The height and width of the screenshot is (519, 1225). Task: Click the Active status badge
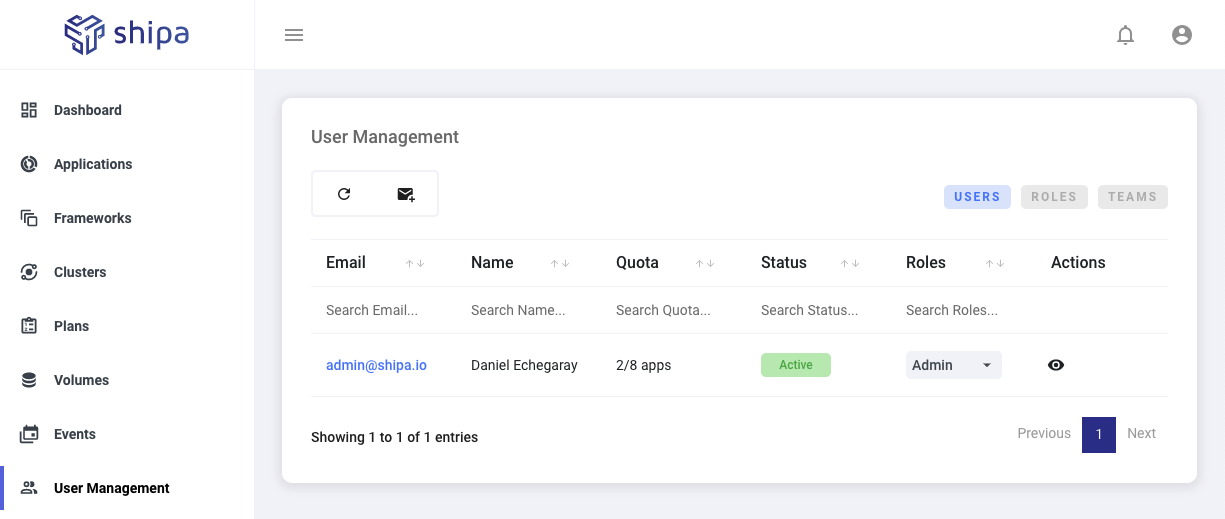pyautogui.click(x=796, y=365)
